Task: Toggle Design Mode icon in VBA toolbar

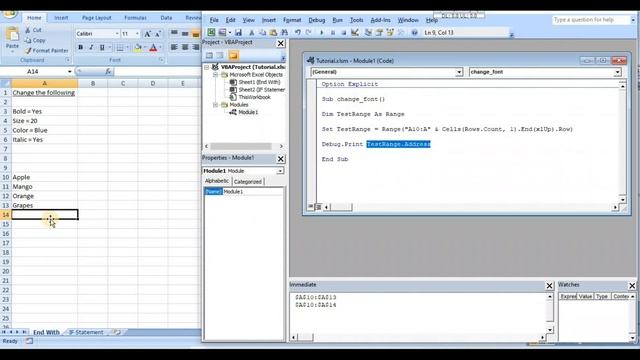Action: 355,32
